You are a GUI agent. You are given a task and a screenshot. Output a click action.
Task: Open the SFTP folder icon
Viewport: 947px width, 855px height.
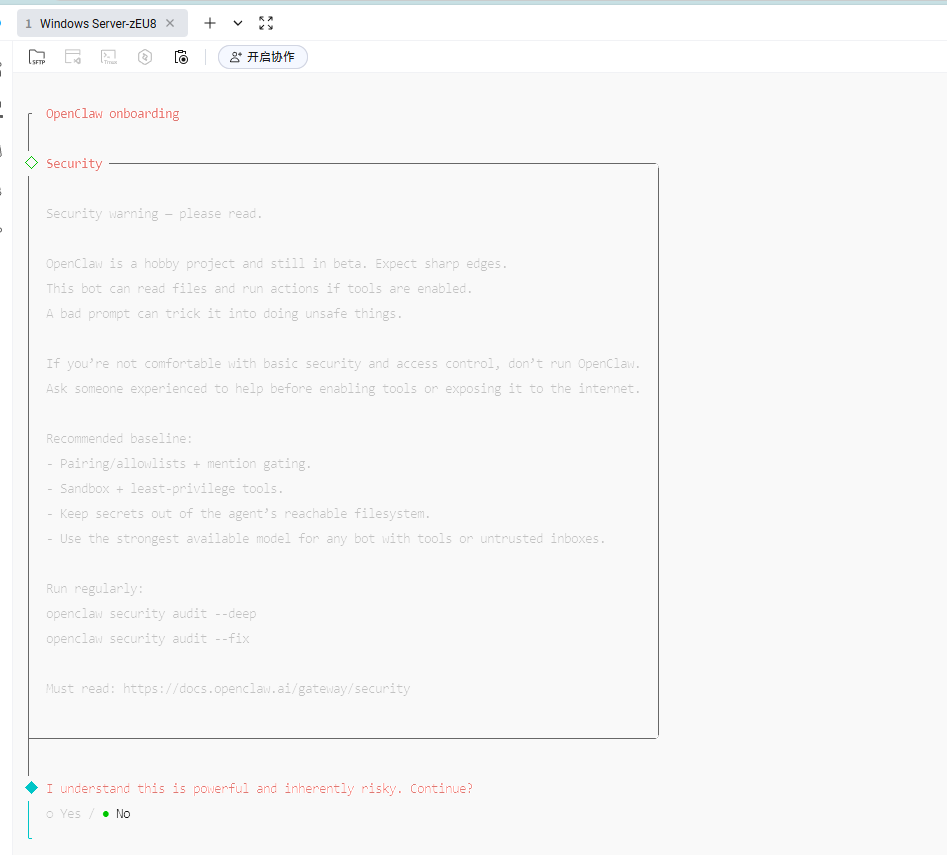point(37,57)
